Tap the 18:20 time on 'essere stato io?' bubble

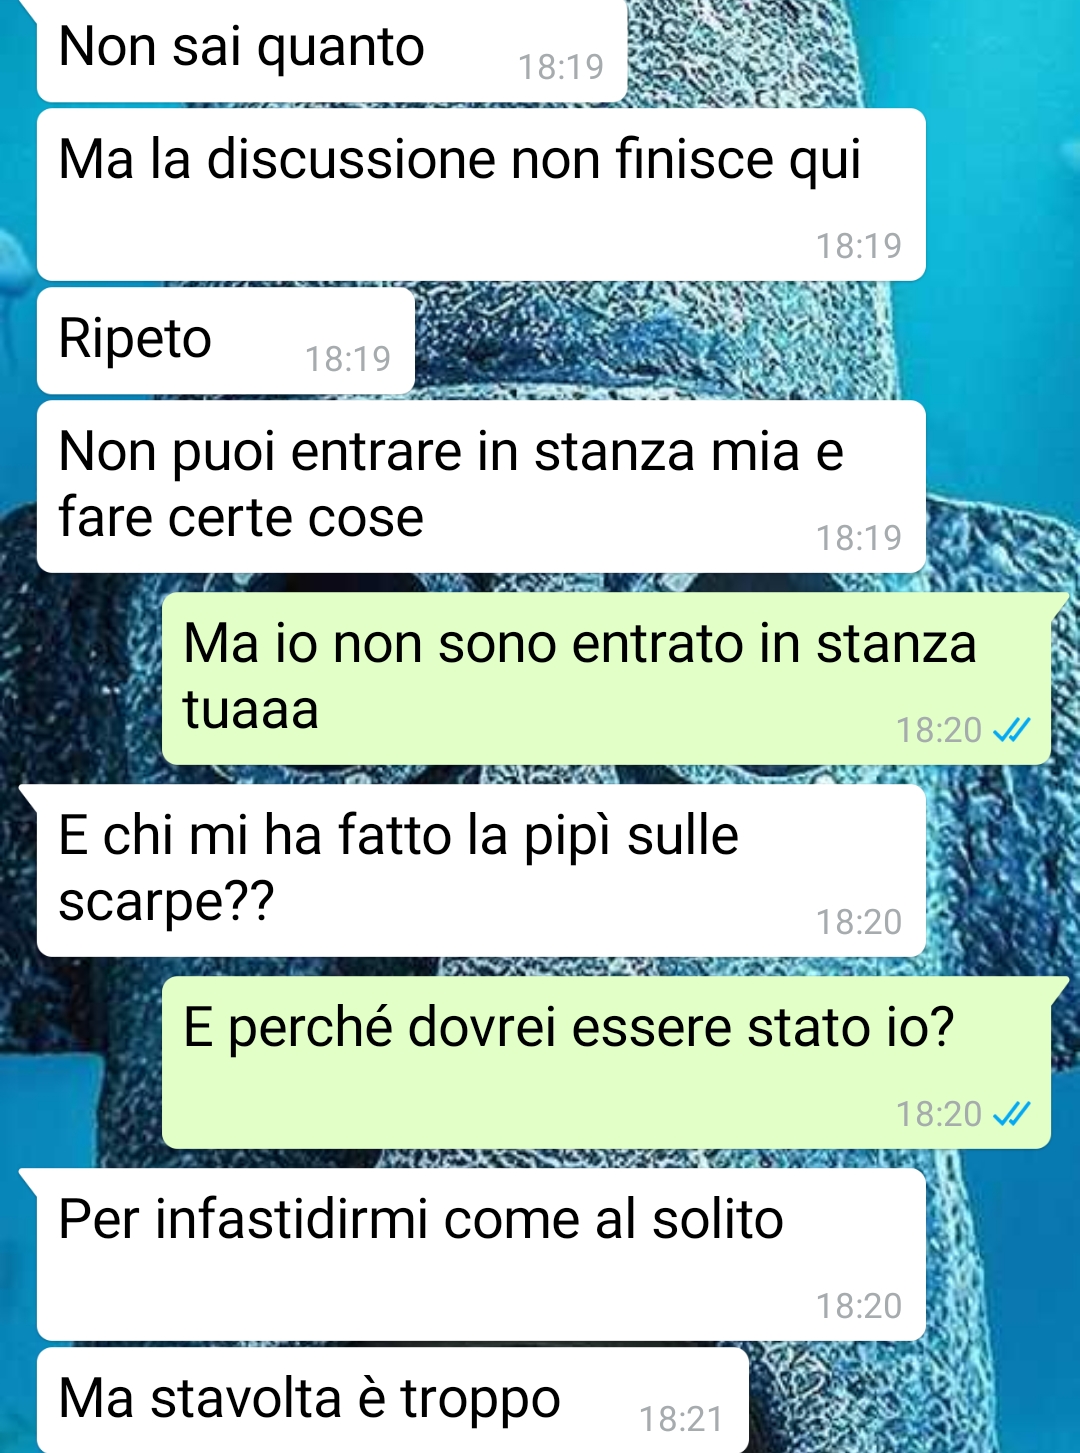[939, 1114]
